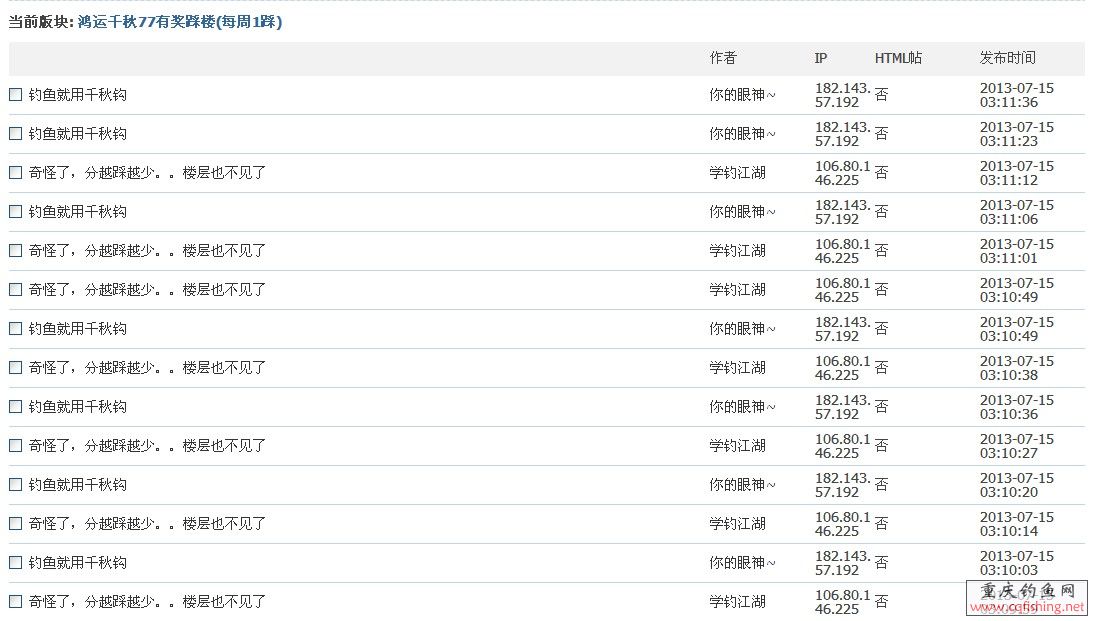Check the box for 03:11:01 post
The height and width of the screenshot is (621, 1093).
[15, 250]
